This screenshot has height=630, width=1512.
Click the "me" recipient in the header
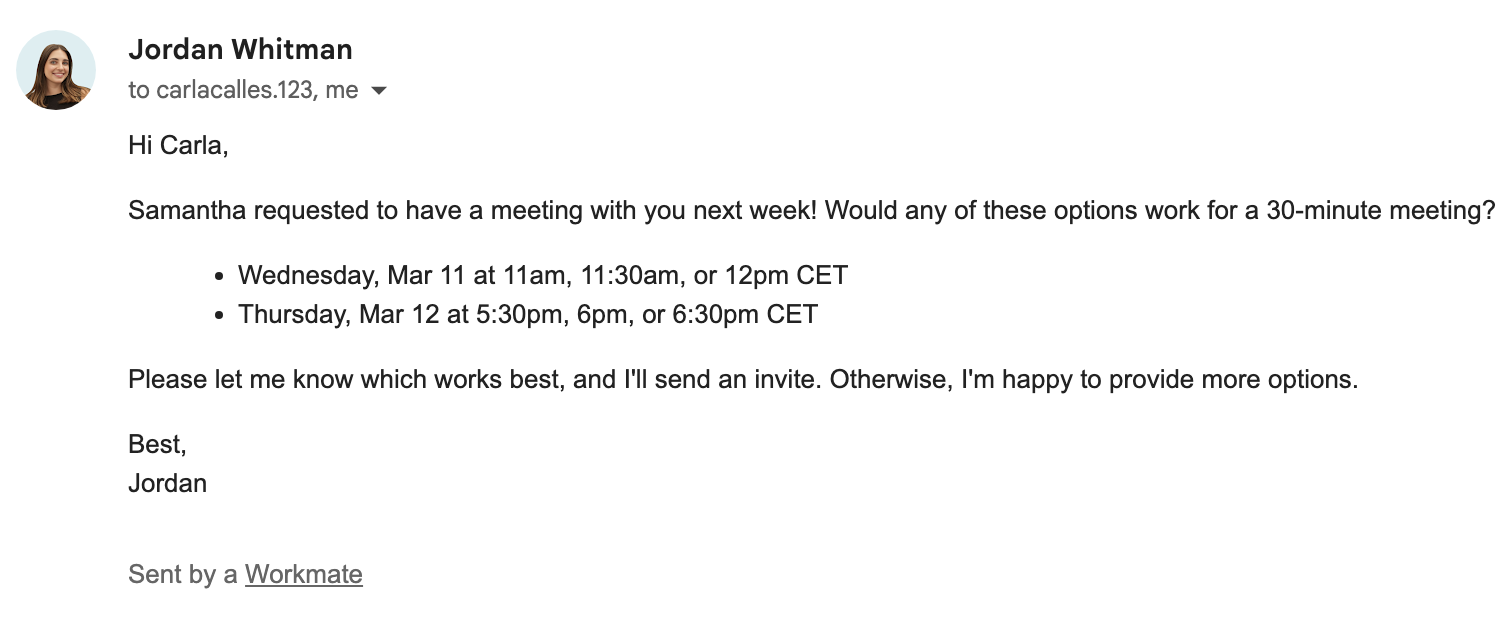[341, 90]
